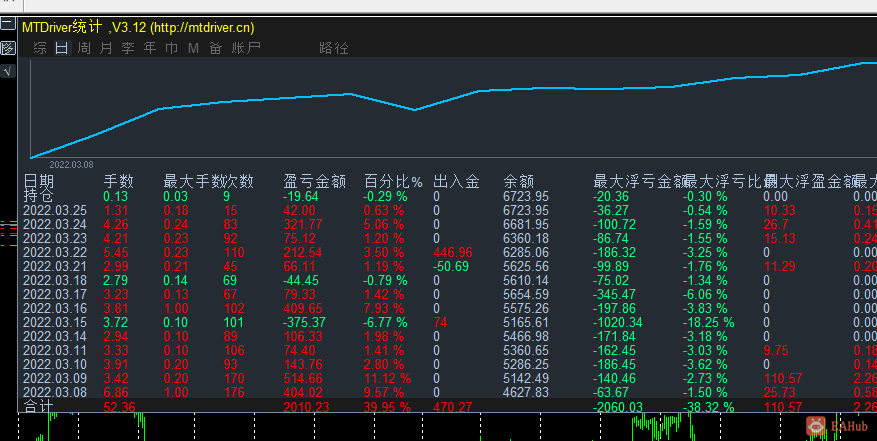The height and width of the screenshot is (441, 877).
Task: Click the 176 trade count value
Action: click(x=234, y=392)
